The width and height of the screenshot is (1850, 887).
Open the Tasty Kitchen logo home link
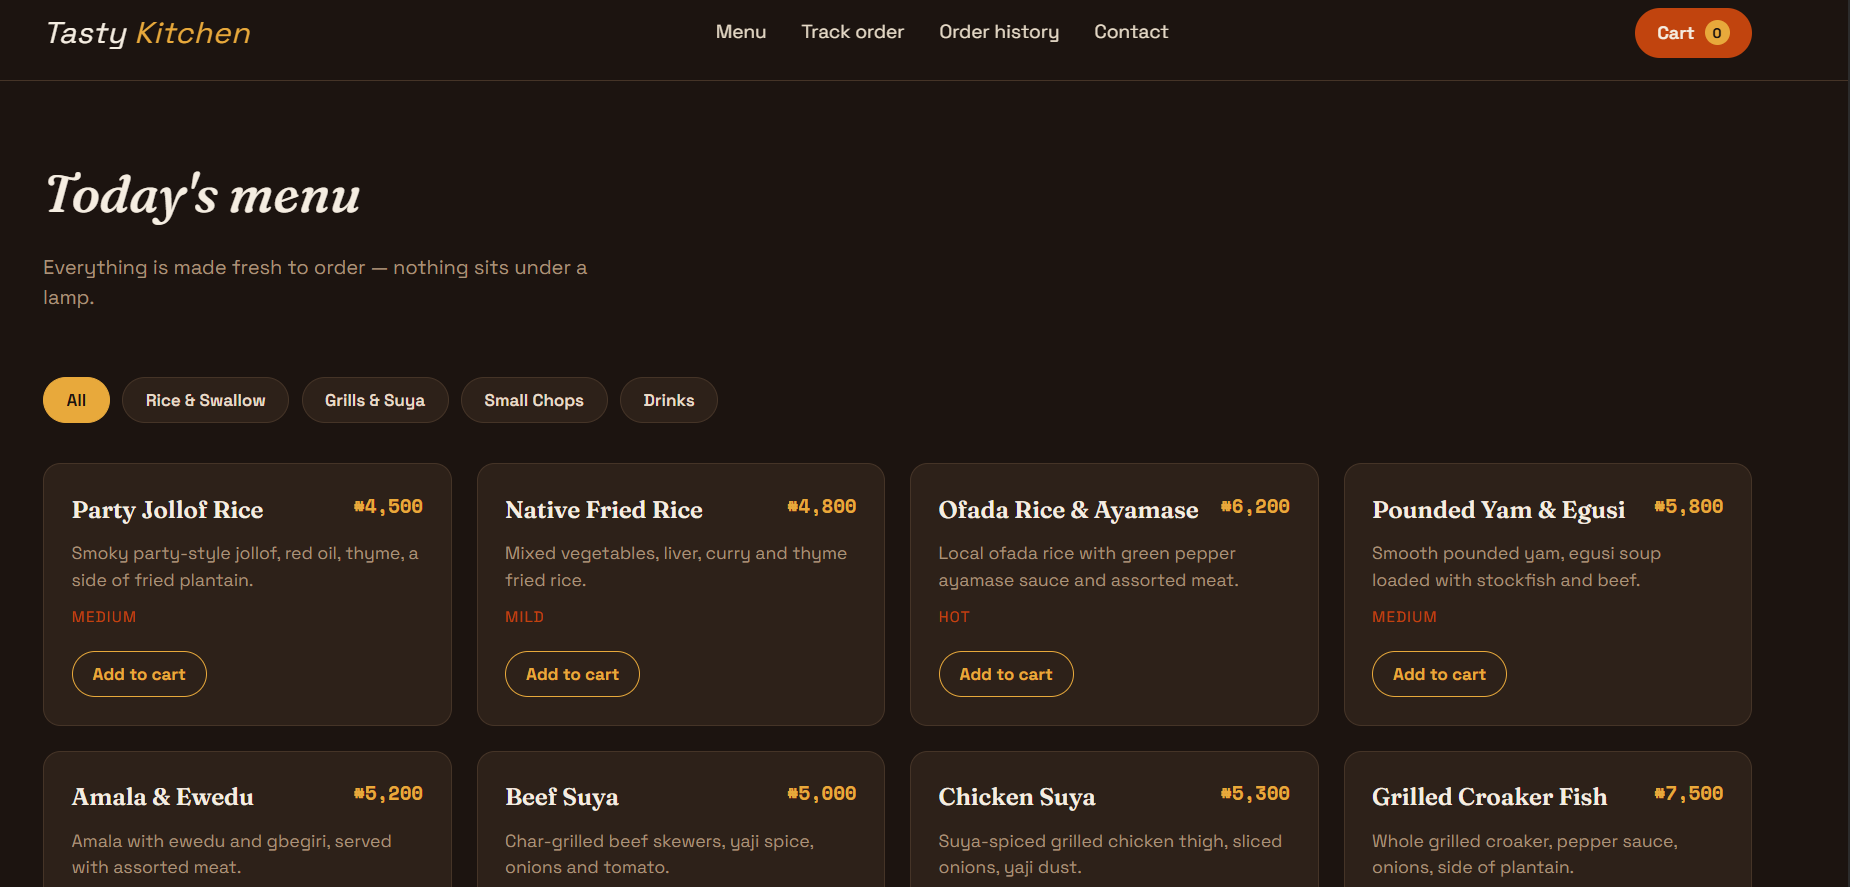click(148, 33)
